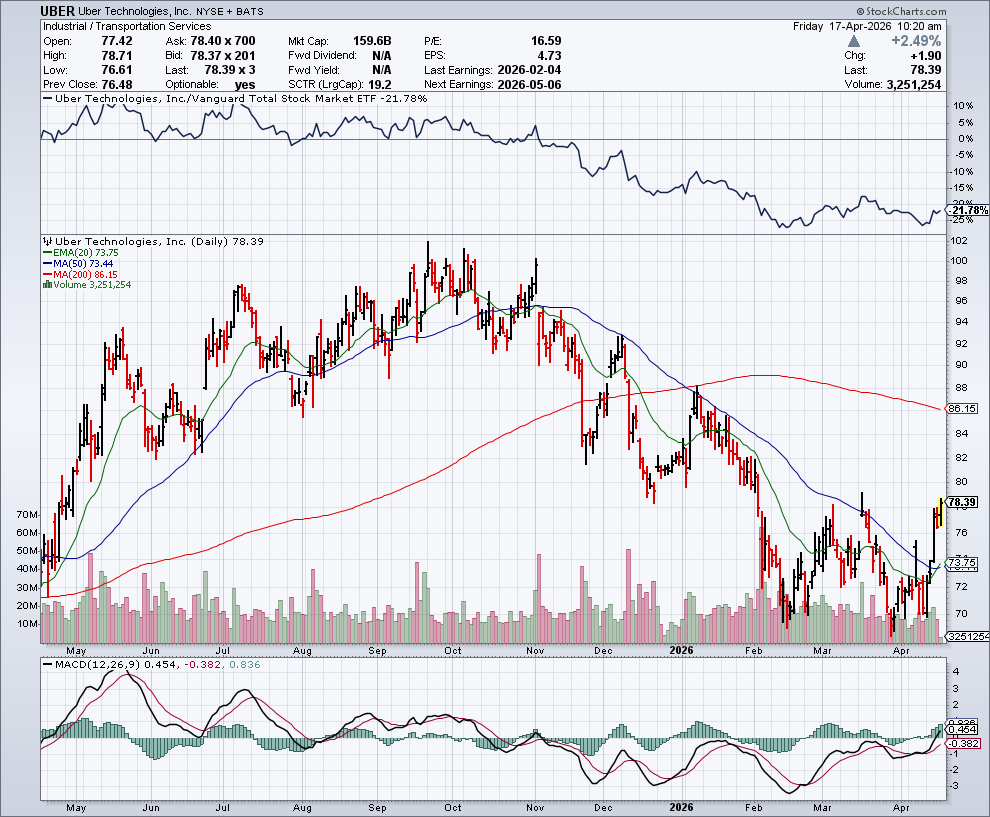The image size is (990, 817).
Task: Click the UBER ticker symbol heading
Action: (x=60, y=11)
